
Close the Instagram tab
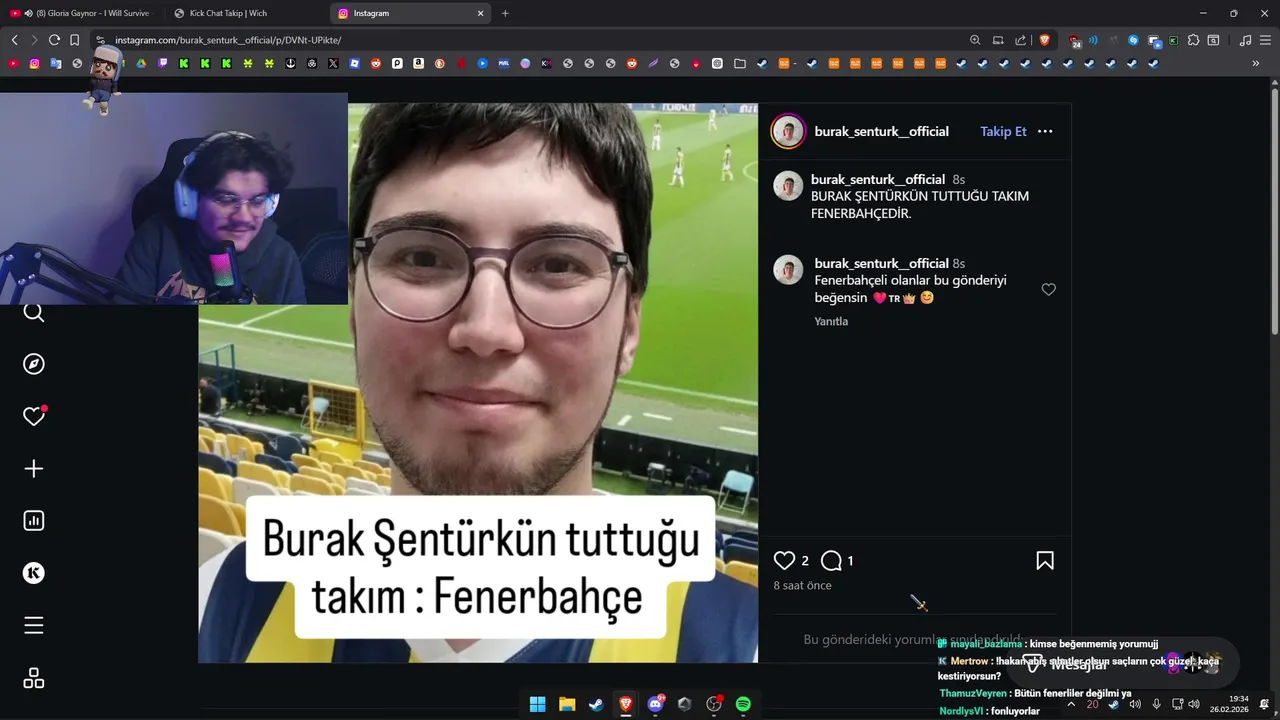tap(480, 13)
